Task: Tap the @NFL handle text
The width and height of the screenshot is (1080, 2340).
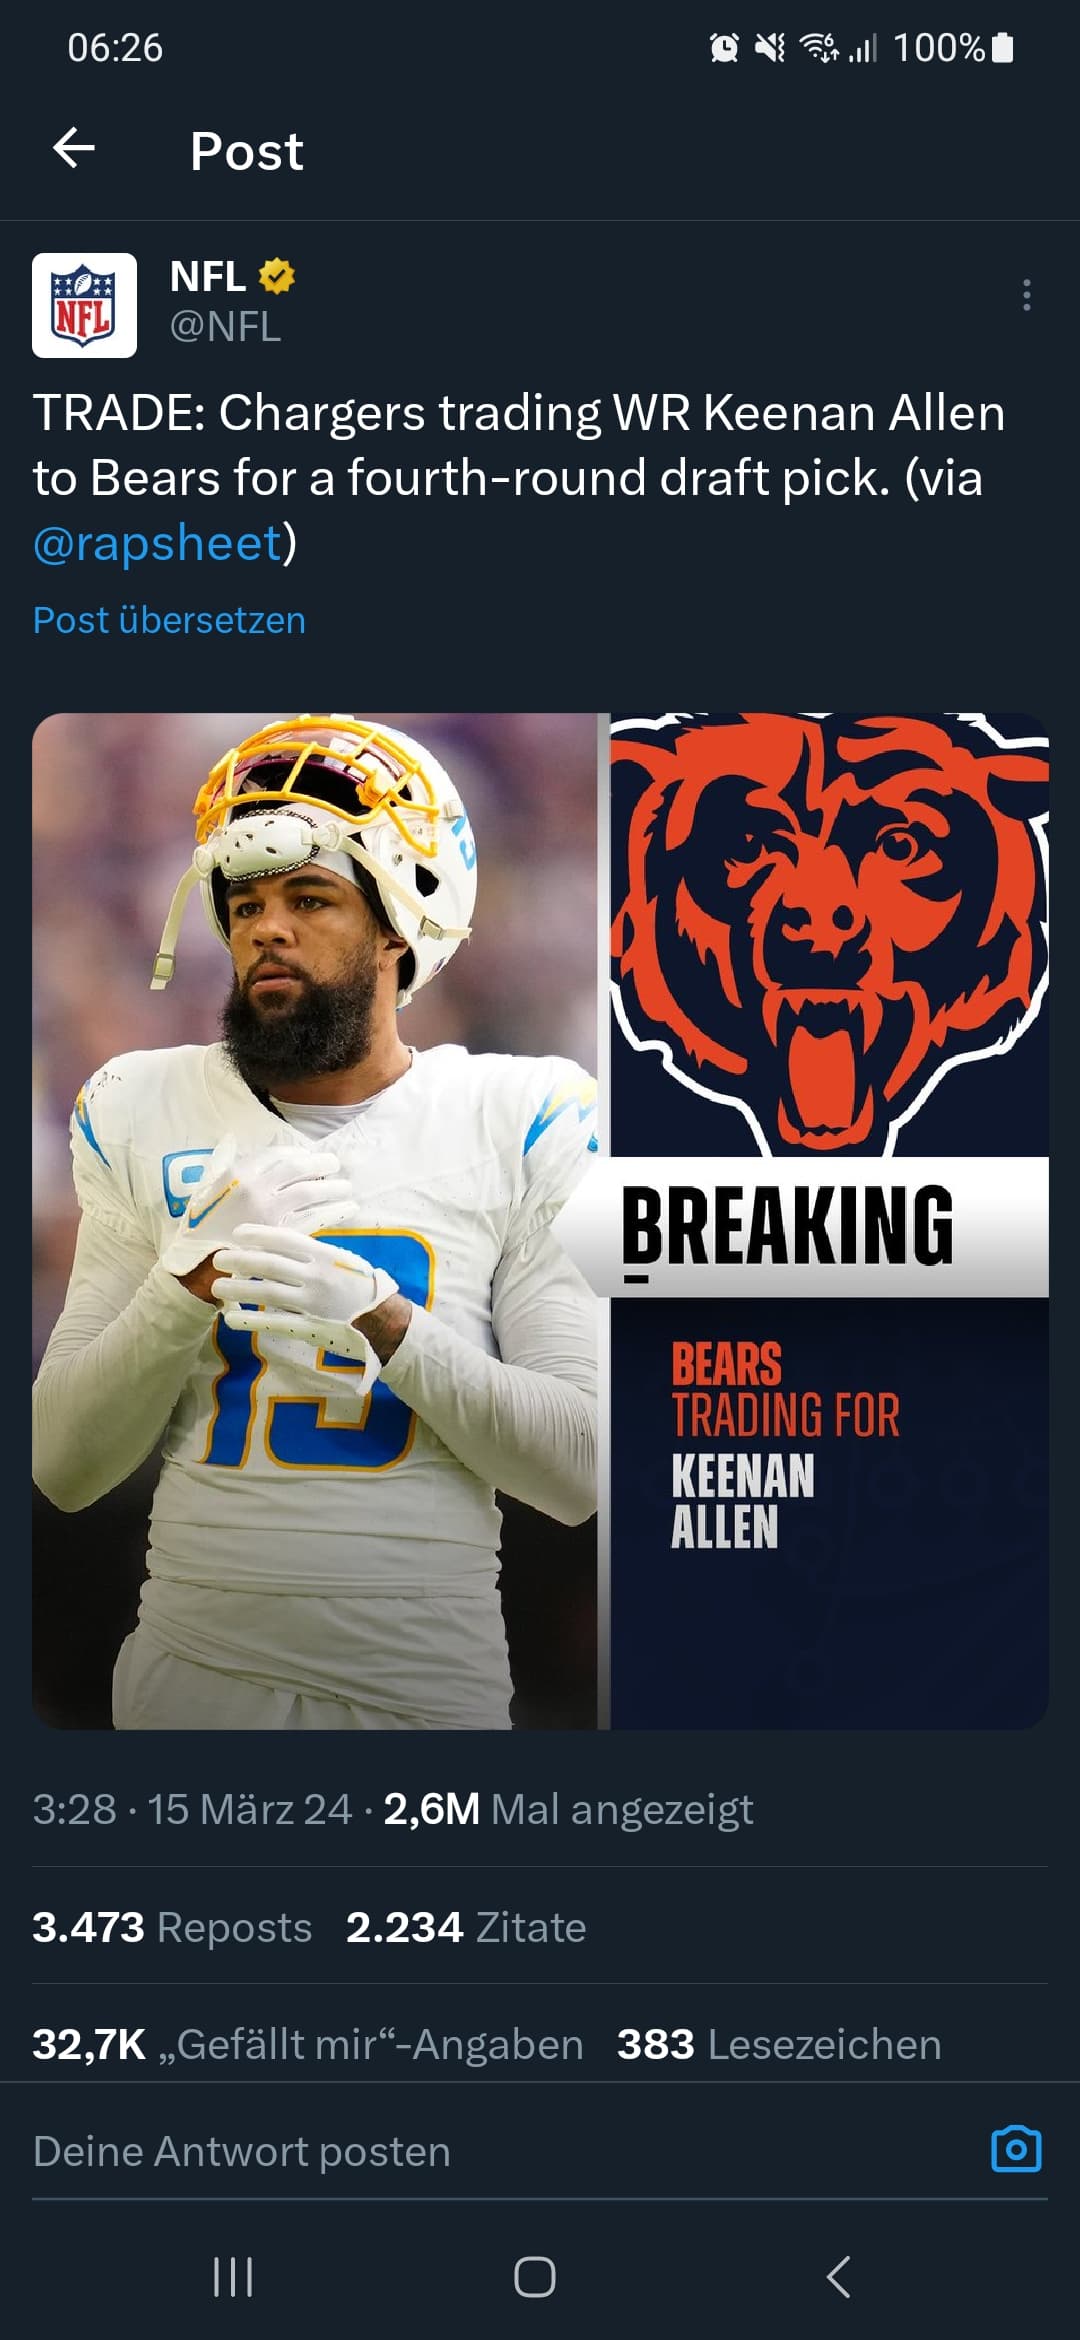Action: (225, 326)
